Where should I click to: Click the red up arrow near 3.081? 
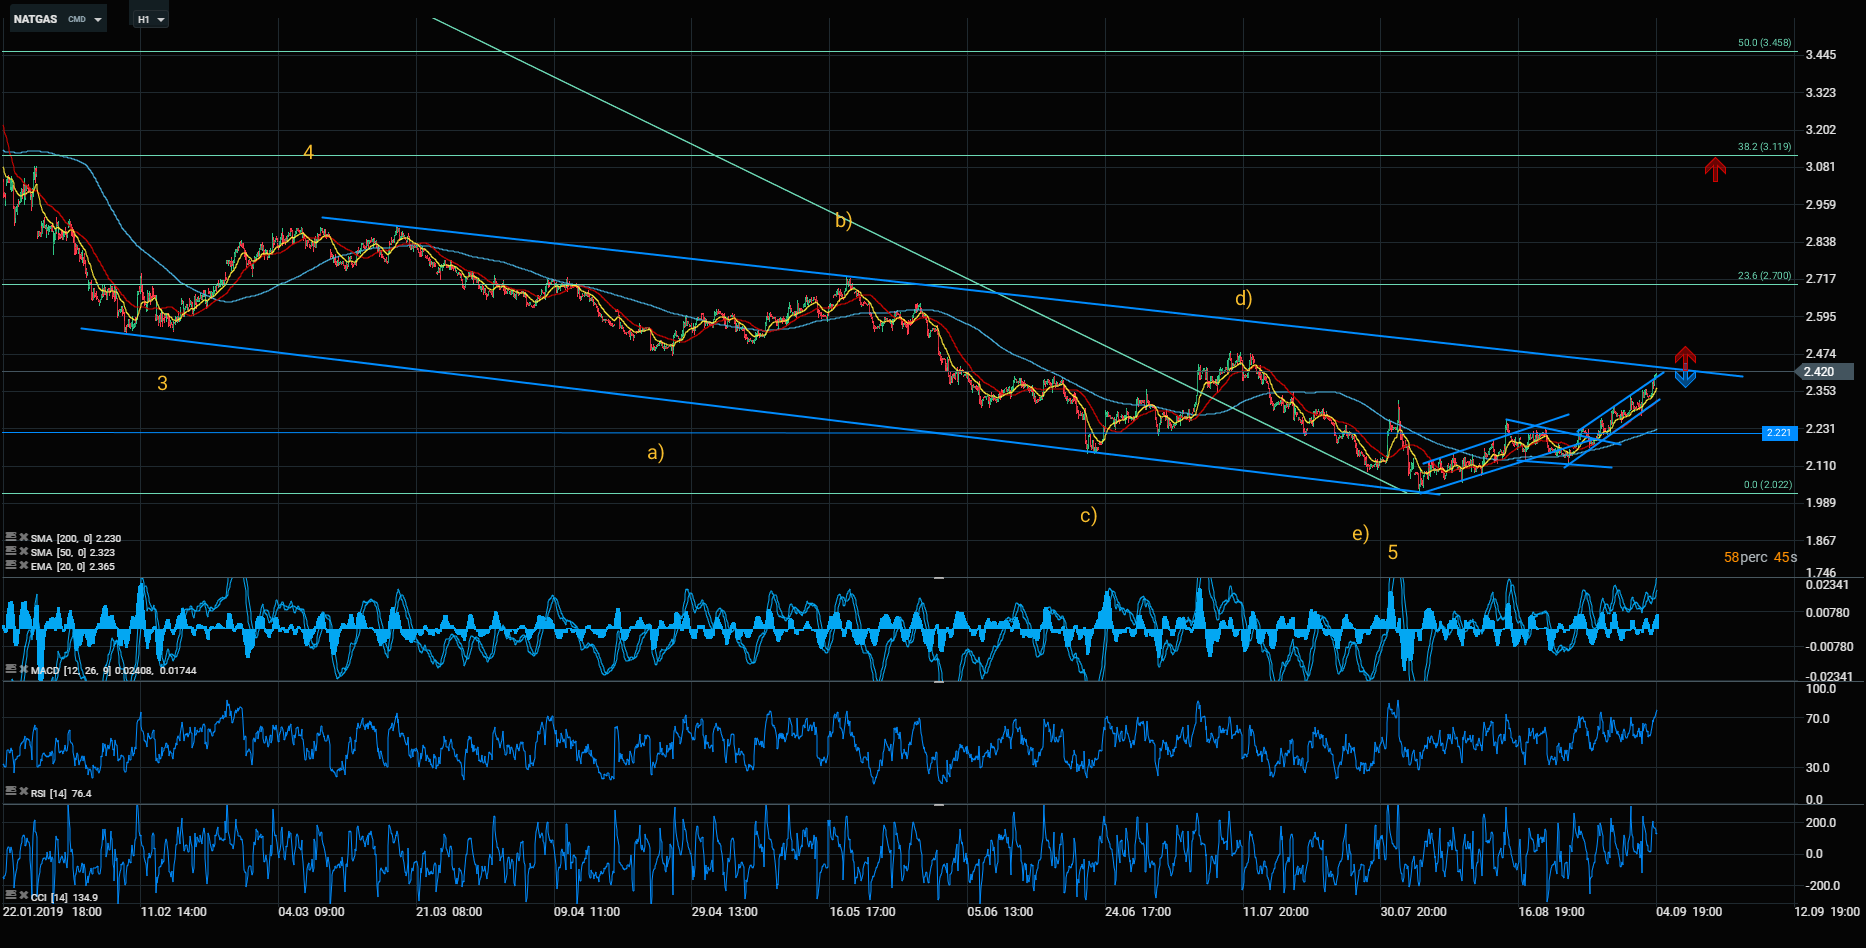click(x=1715, y=169)
